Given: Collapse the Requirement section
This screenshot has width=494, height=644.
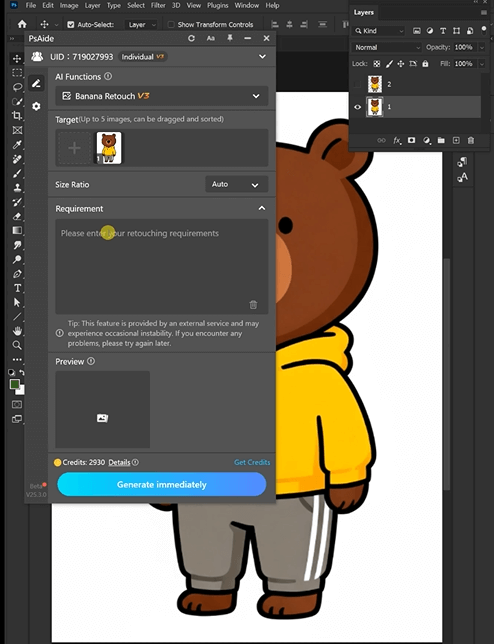Looking at the screenshot, I should [262, 208].
